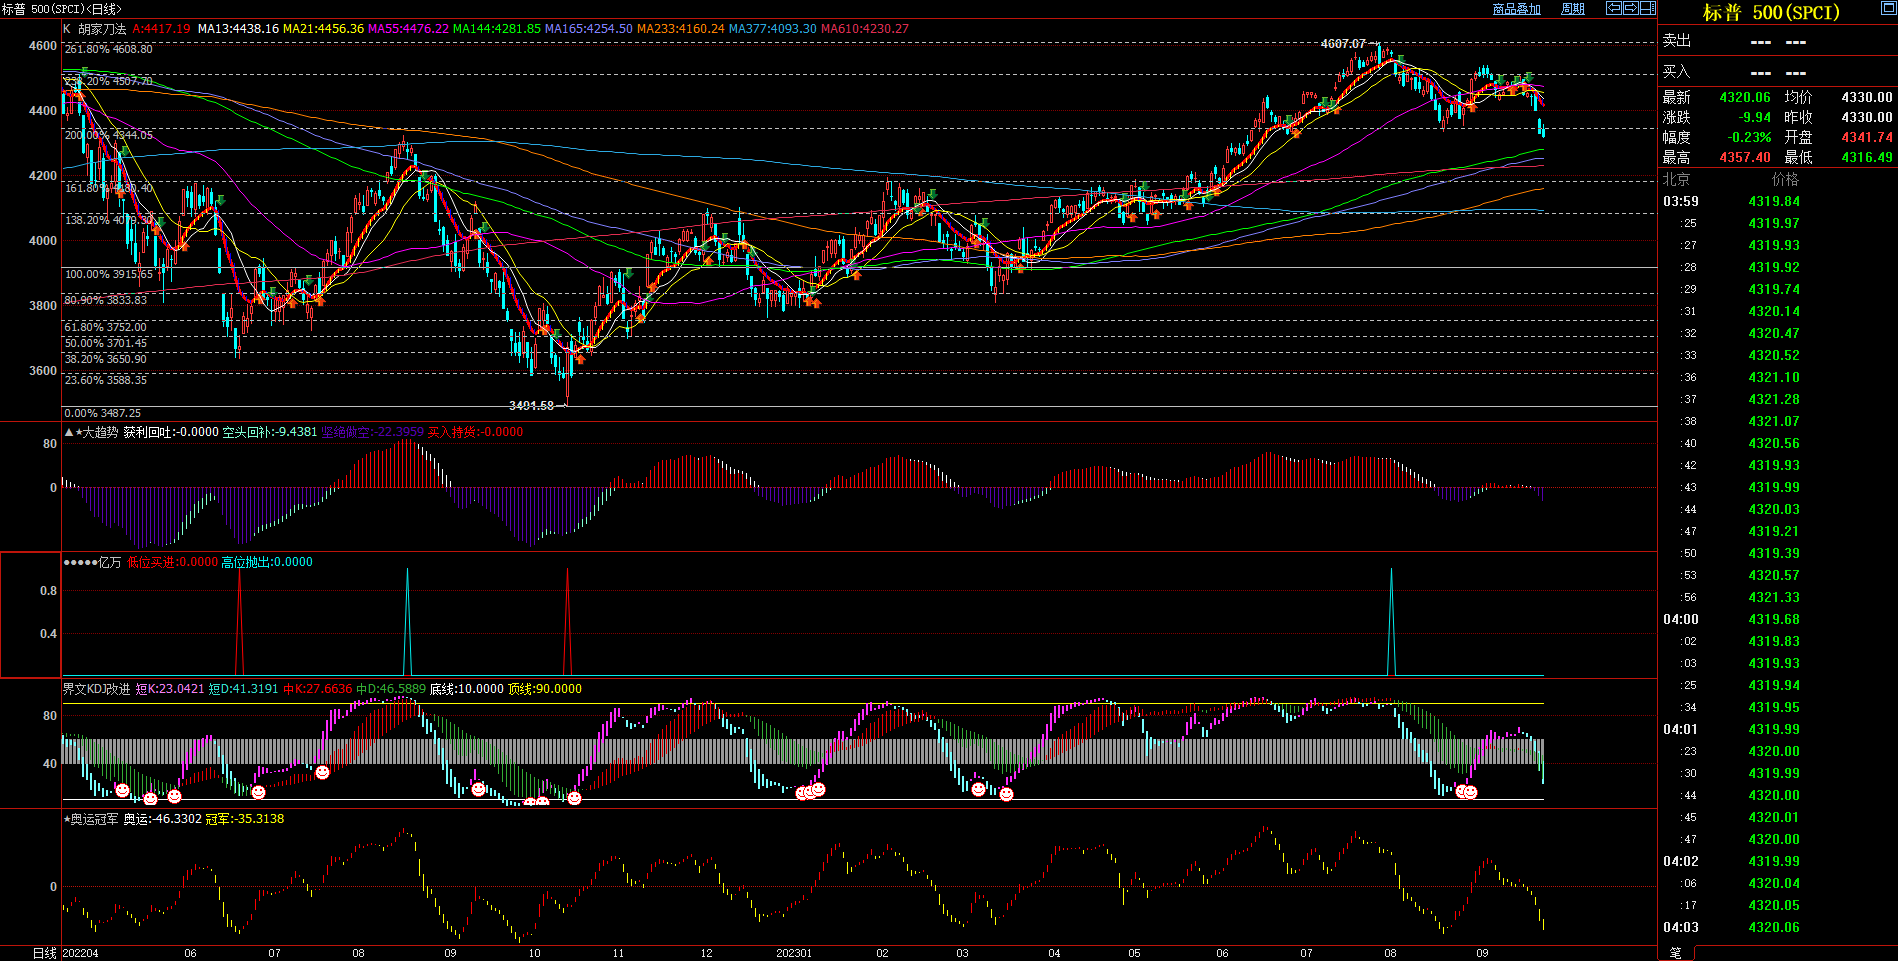
Task: Click the smiley marker near month 07
Action: tap(258, 792)
